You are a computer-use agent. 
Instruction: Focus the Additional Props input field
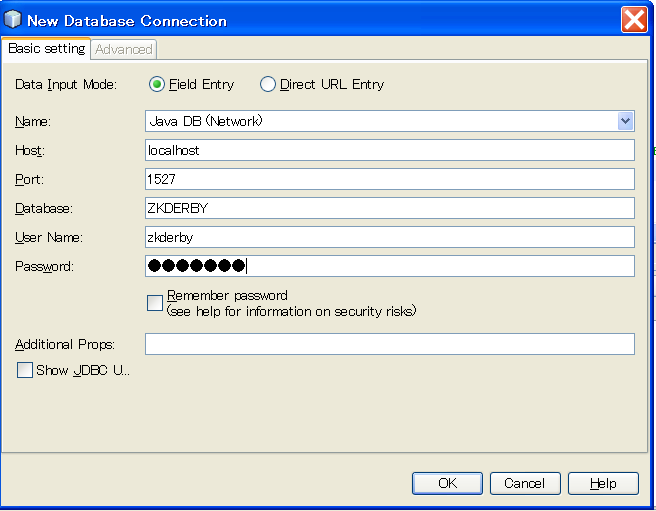[x=390, y=344]
